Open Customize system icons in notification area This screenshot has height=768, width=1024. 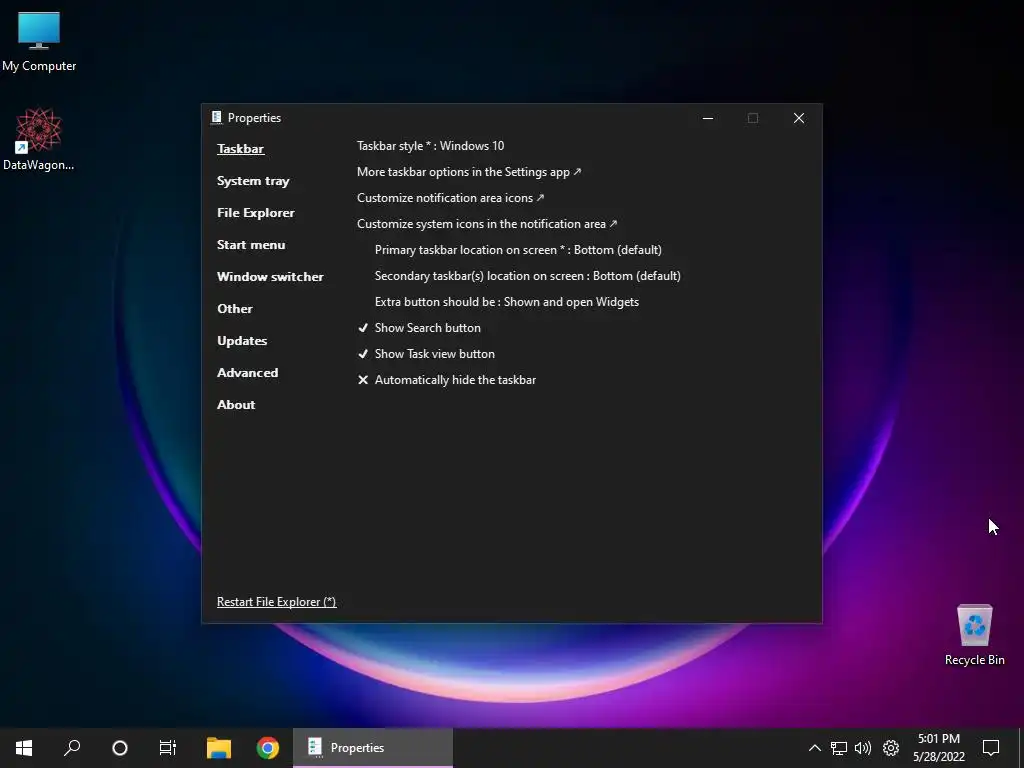pyautogui.click(x=487, y=224)
